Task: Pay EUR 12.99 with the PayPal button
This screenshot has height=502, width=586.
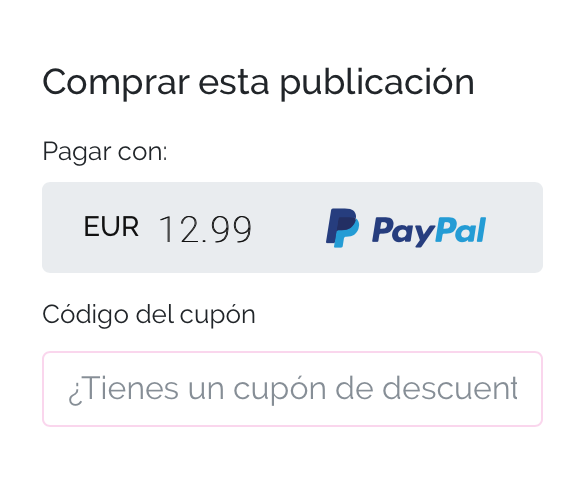Action: coord(292,227)
